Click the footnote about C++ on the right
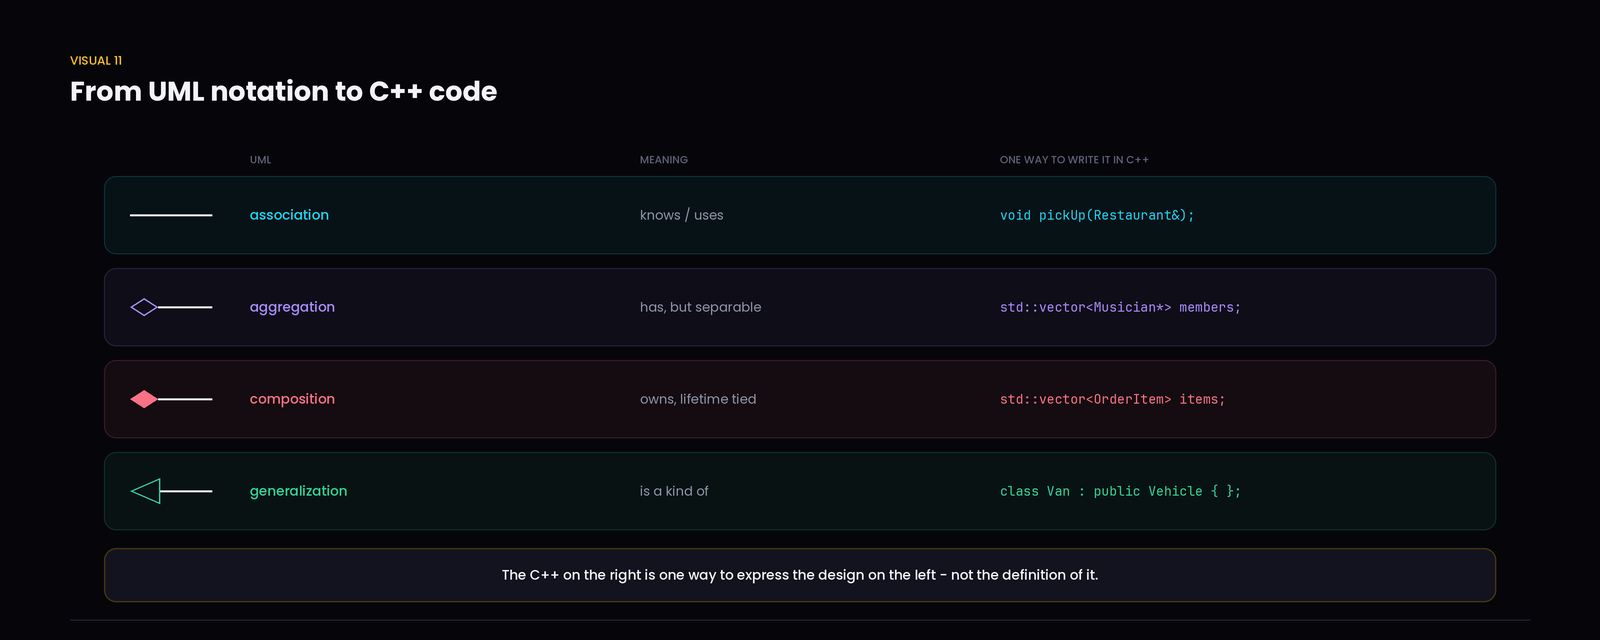Image resolution: width=1600 pixels, height=640 pixels. pos(800,575)
